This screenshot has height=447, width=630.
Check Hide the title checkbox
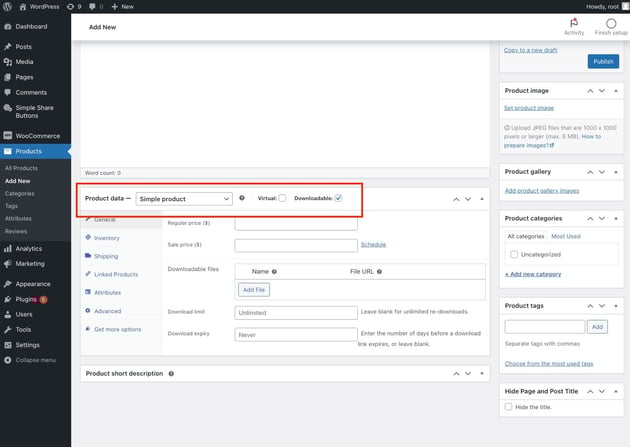coord(508,407)
